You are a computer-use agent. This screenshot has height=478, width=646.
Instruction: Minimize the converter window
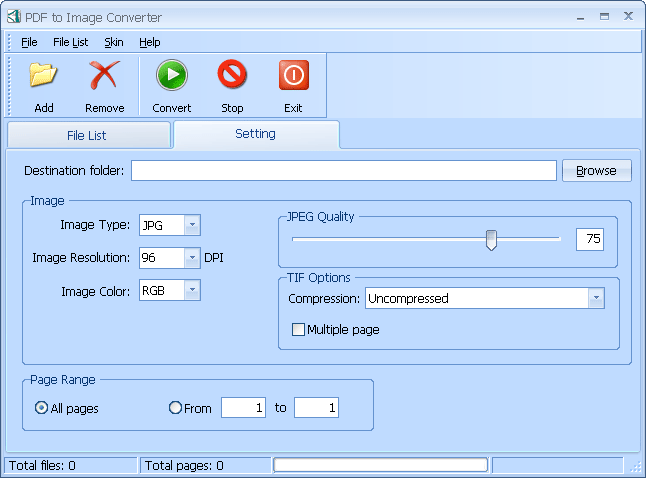tap(580, 17)
